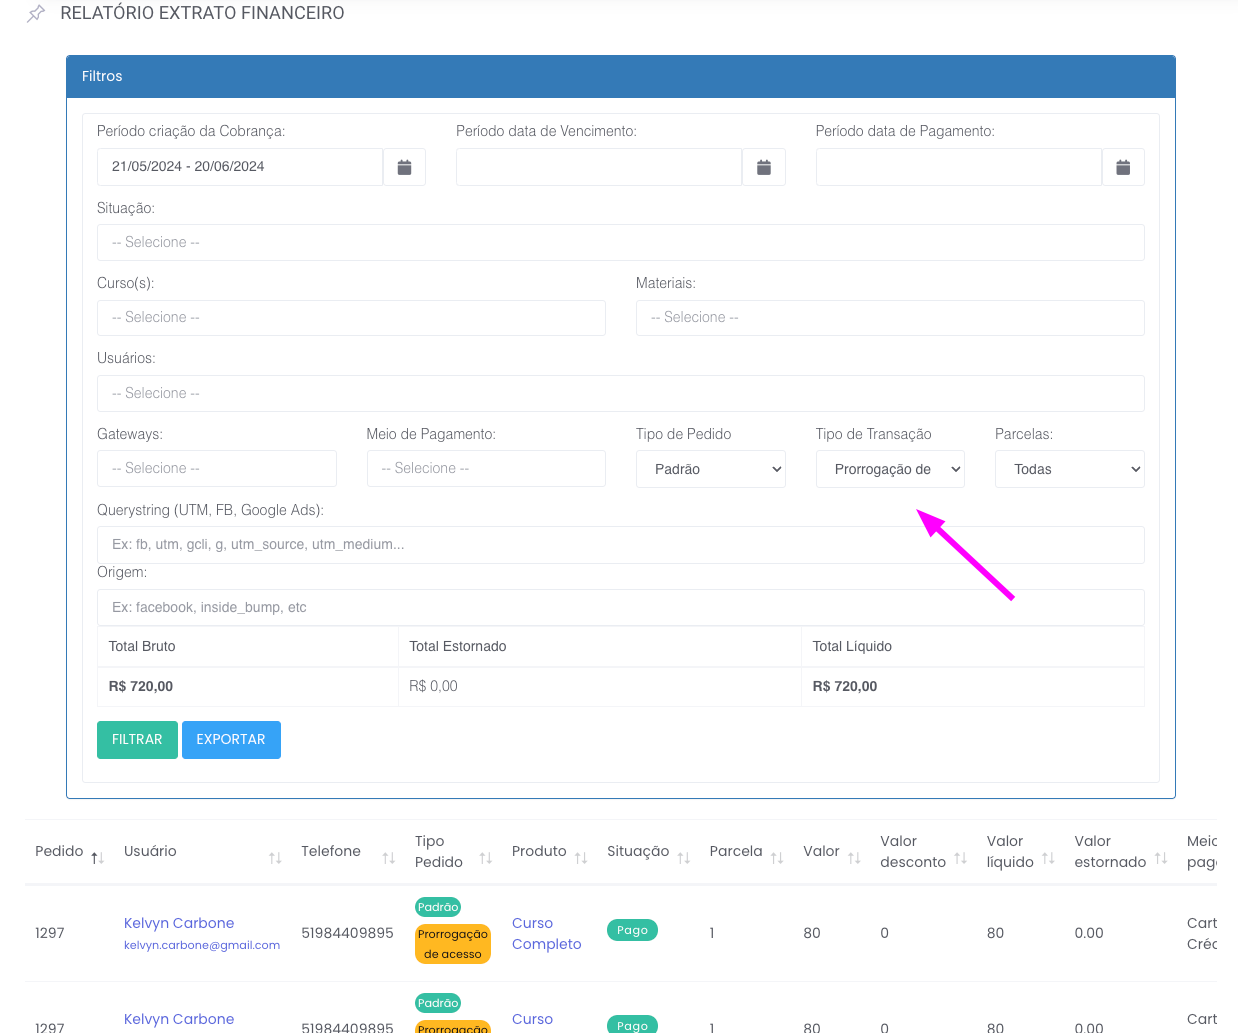Image resolution: width=1238 pixels, height=1033 pixels.
Task: Open calendar for Período data de Pagamento
Action: [x=1123, y=167]
